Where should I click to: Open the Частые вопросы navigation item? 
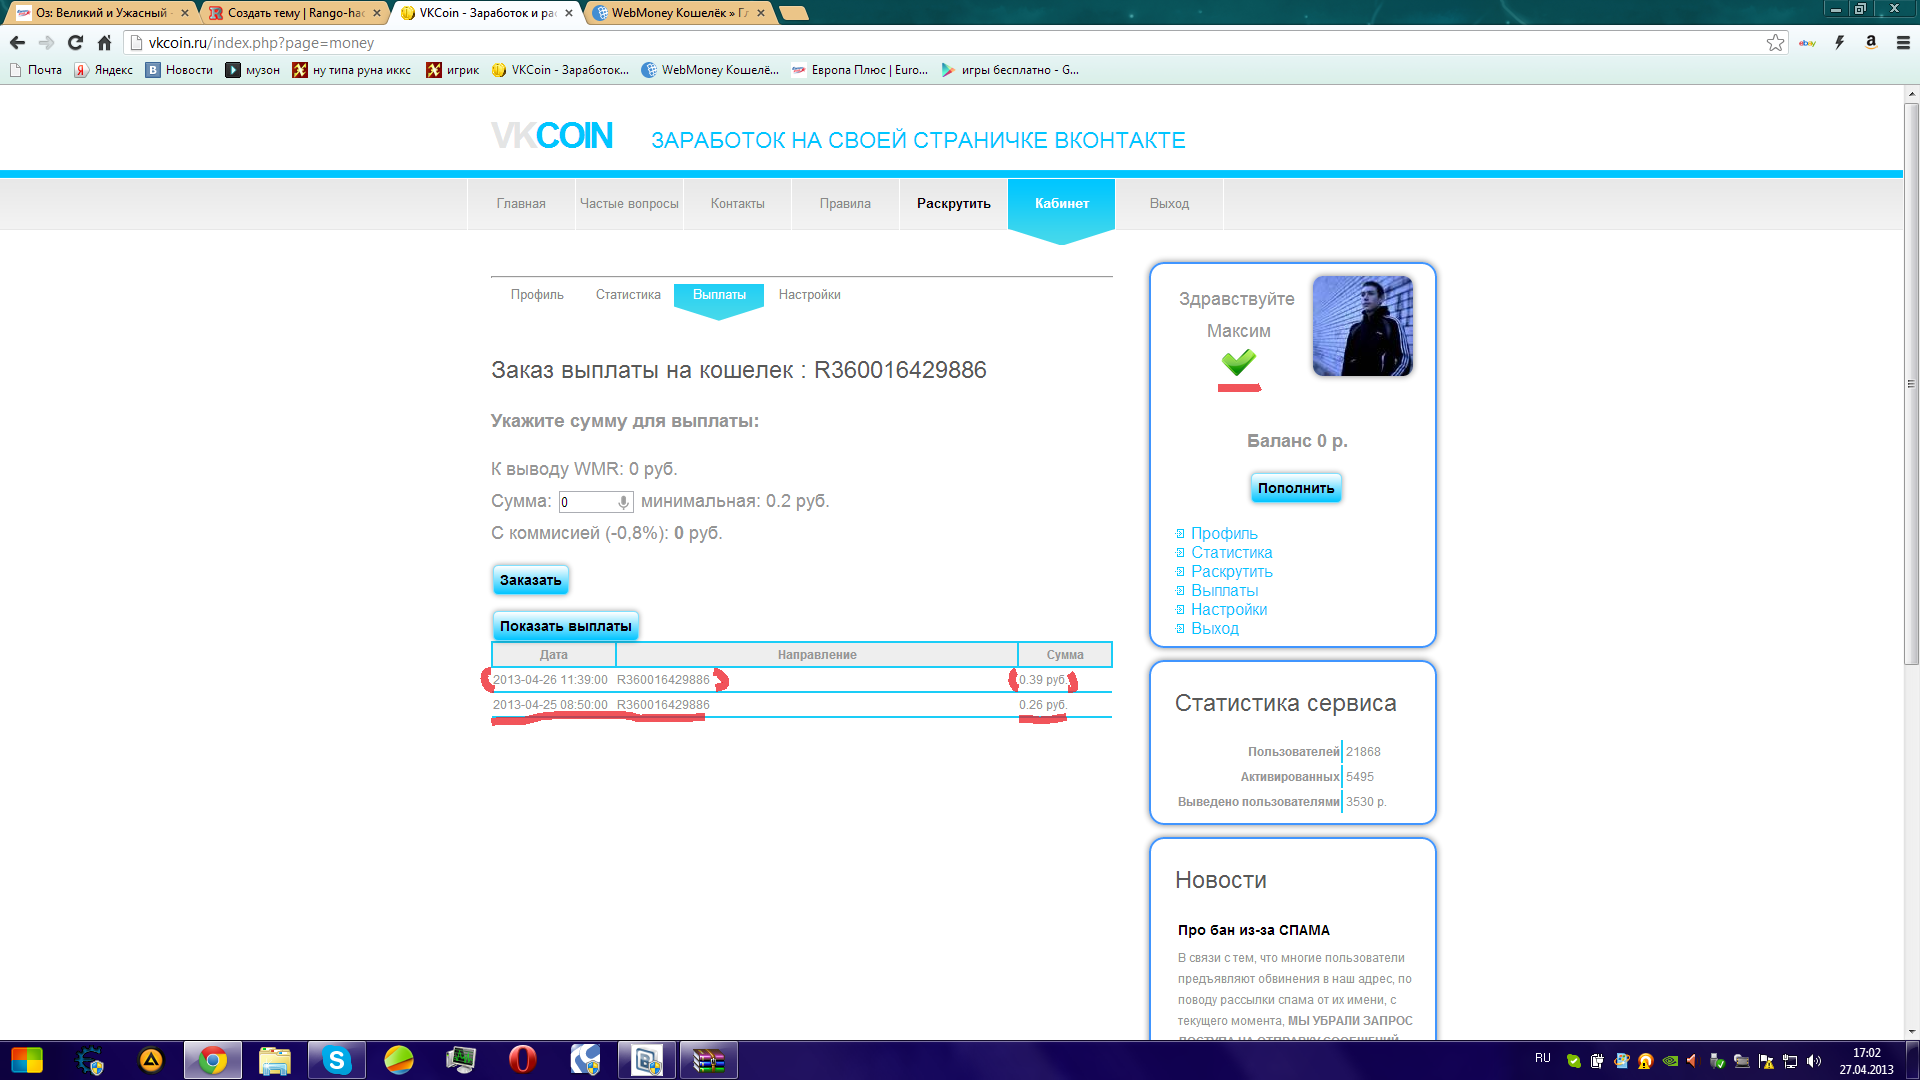point(629,203)
